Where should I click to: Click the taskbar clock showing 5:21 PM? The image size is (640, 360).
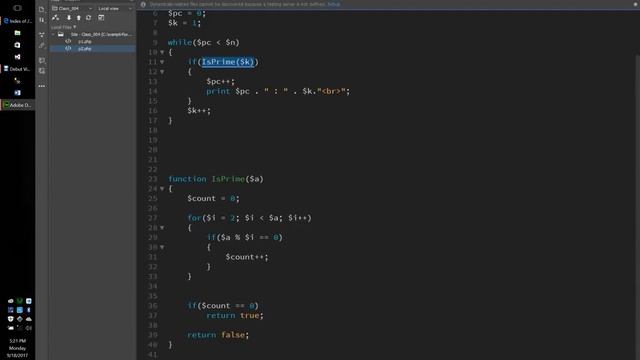(x=17, y=348)
